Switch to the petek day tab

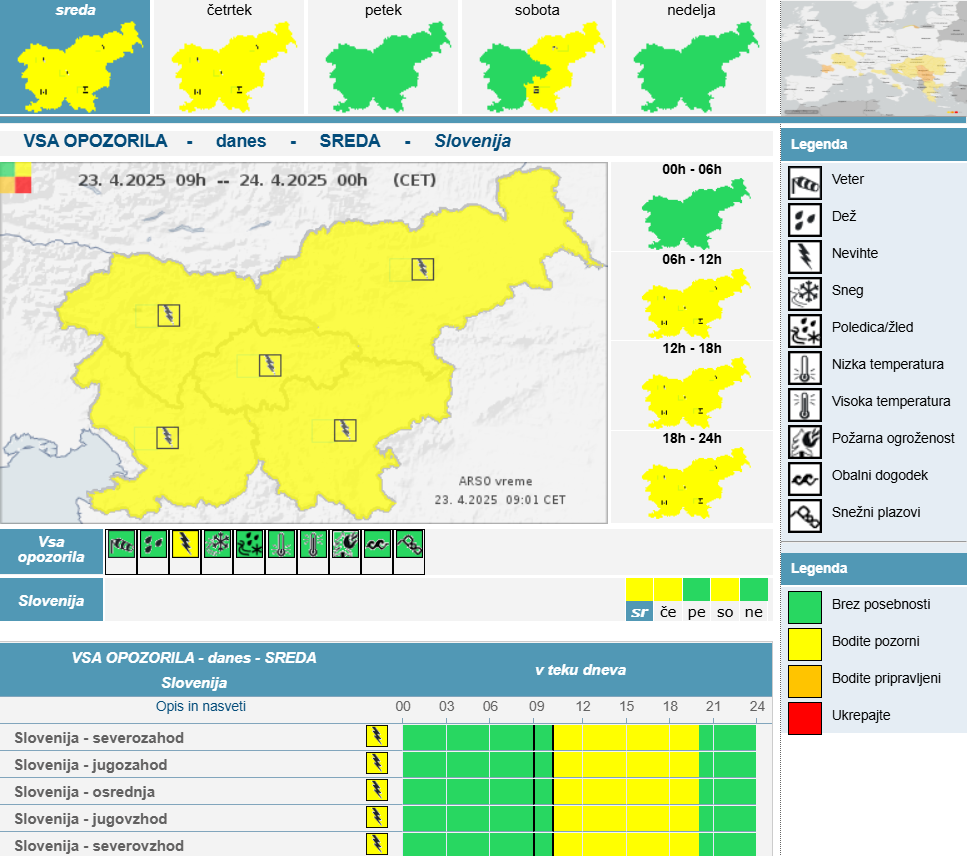click(x=383, y=57)
